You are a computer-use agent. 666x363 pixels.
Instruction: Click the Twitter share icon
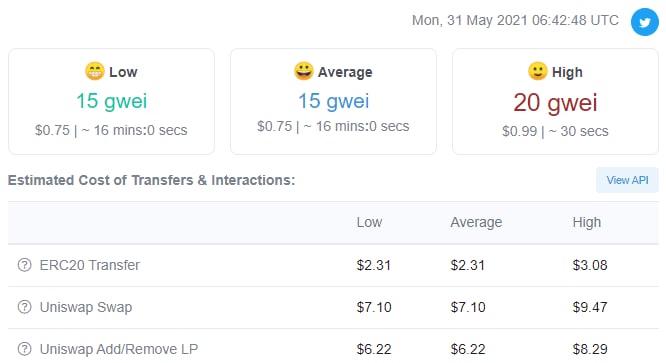point(644,22)
